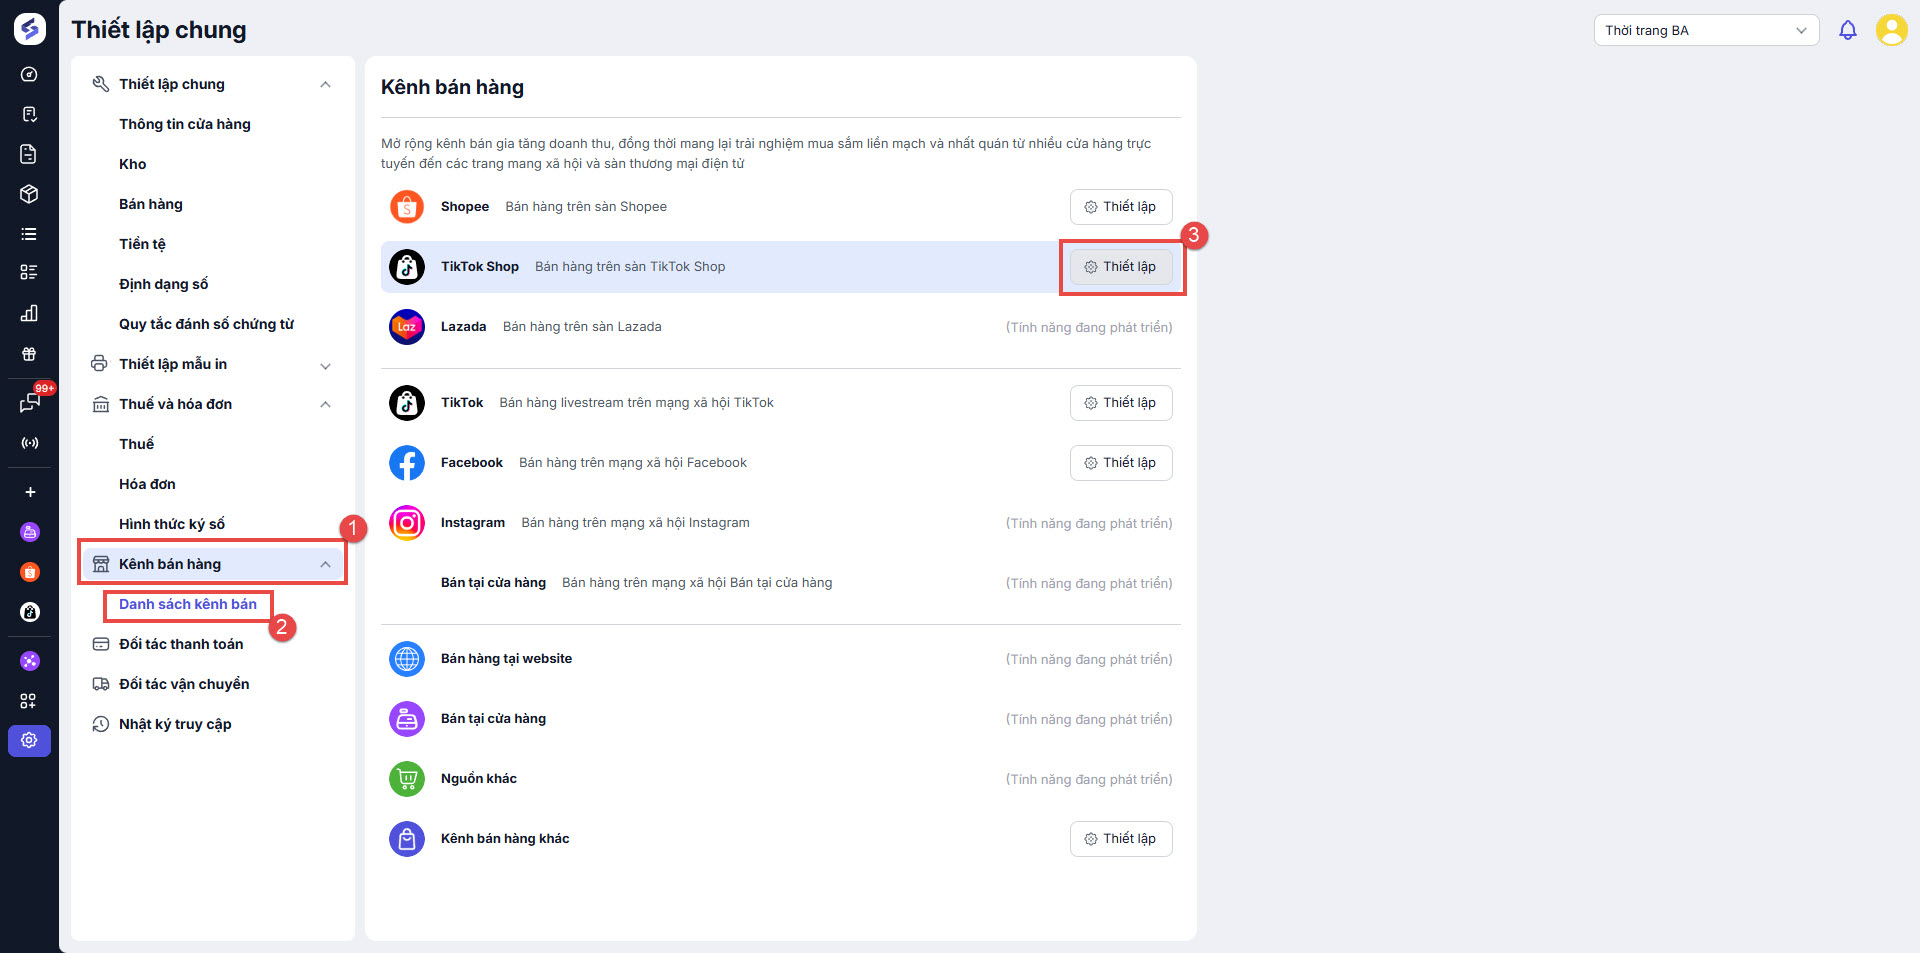Go to Thông tin cửa hàng
The width and height of the screenshot is (1920, 953).
click(185, 124)
